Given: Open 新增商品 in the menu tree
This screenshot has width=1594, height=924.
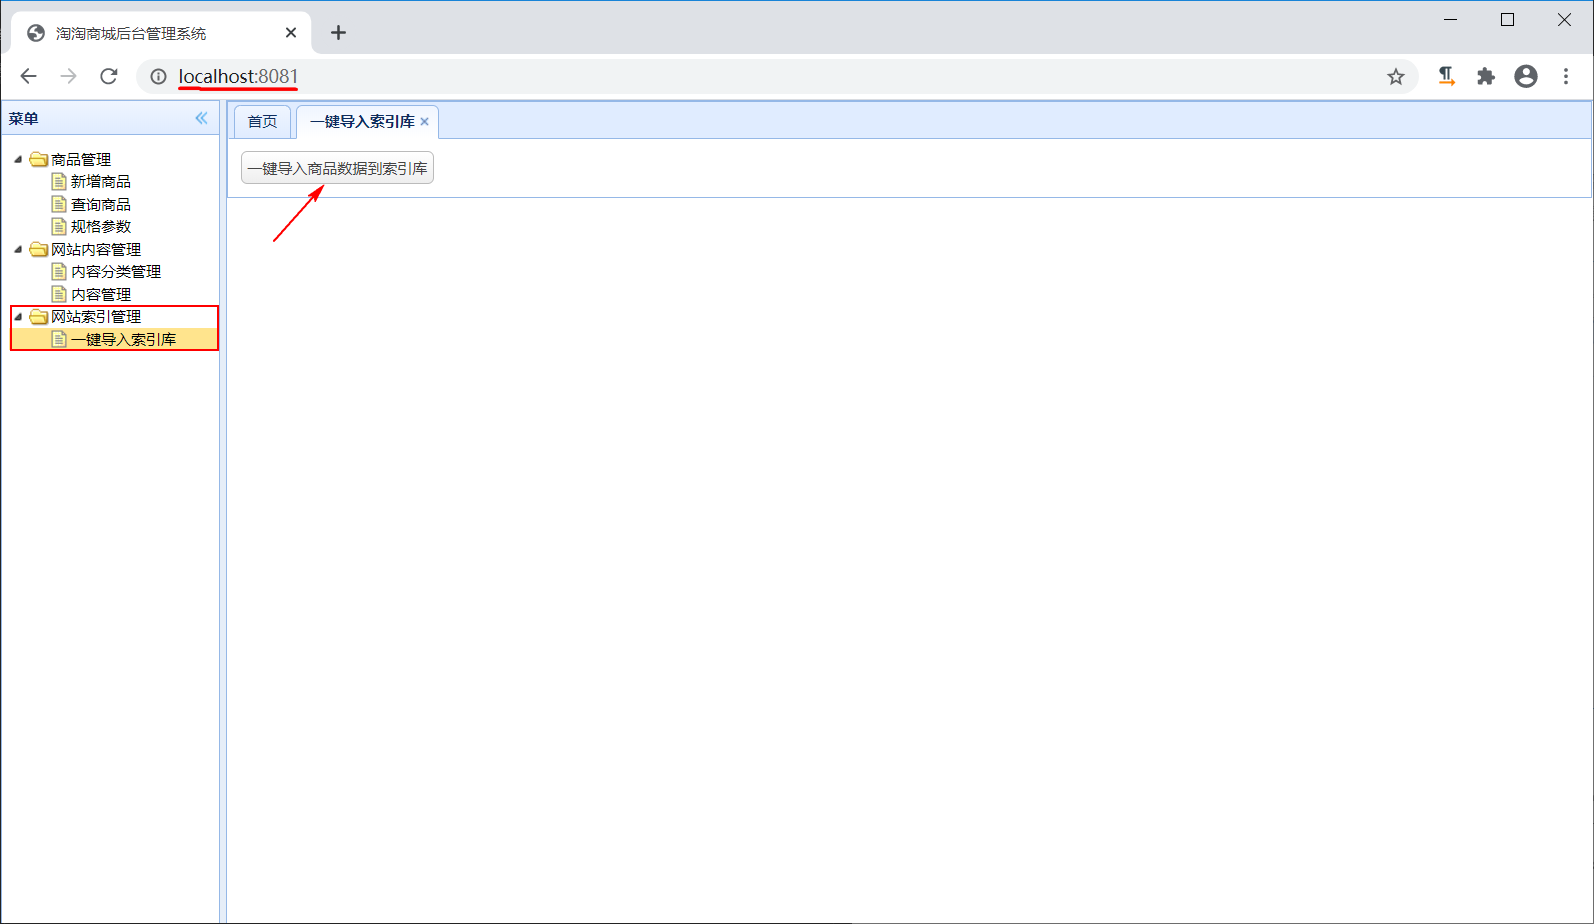Looking at the screenshot, I should pyautogui.click(x=100, y=181).
